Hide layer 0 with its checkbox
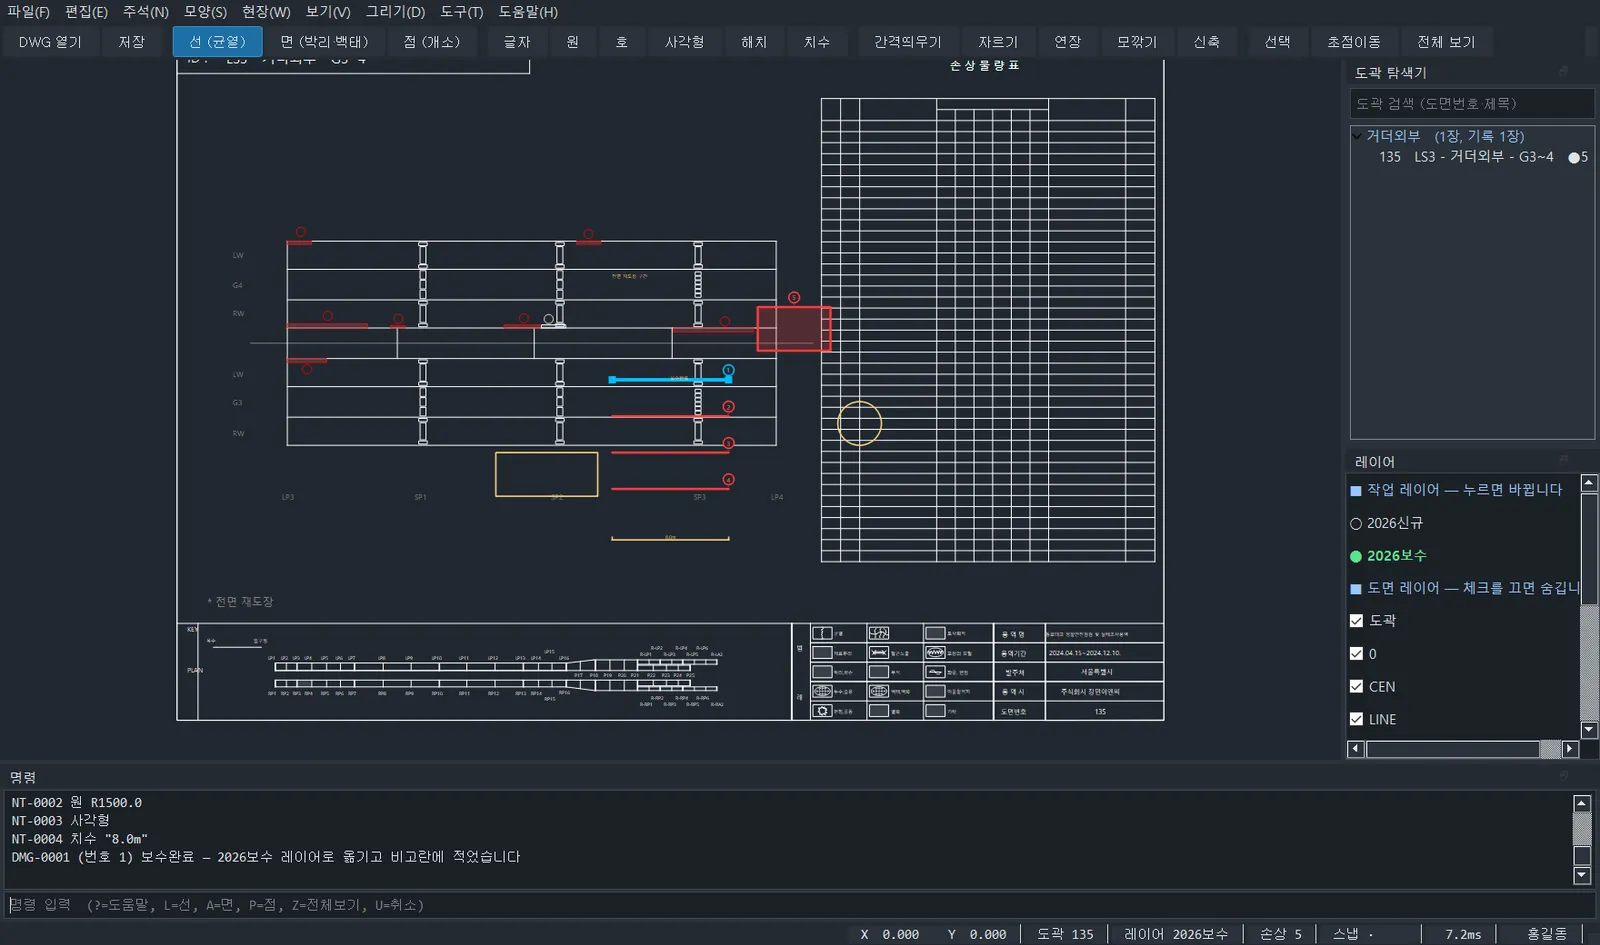The image size is (1600, 945). pyautogui.click(x=1356, y=654)
